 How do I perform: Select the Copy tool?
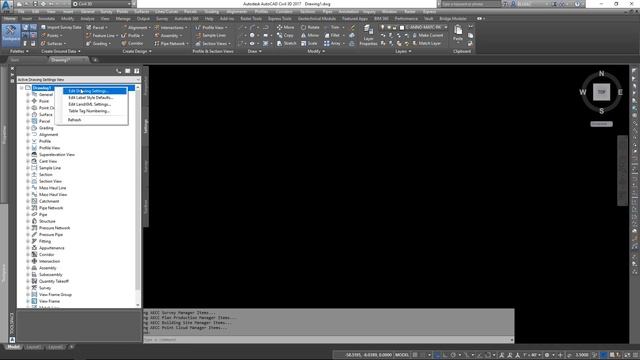pos(285,36)
